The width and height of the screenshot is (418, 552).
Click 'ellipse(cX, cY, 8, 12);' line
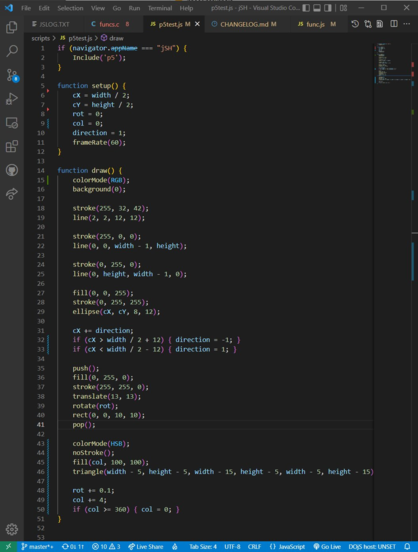coord(116,312)
